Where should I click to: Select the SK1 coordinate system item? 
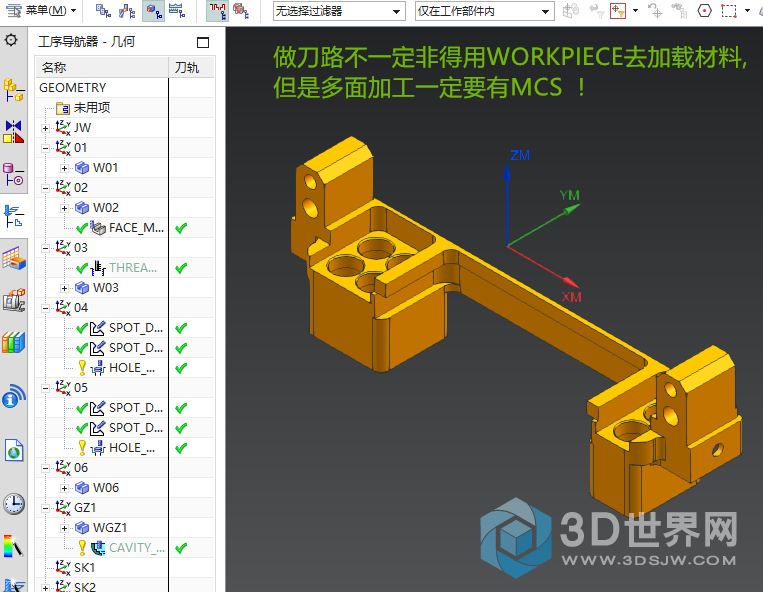click(84, 568)
